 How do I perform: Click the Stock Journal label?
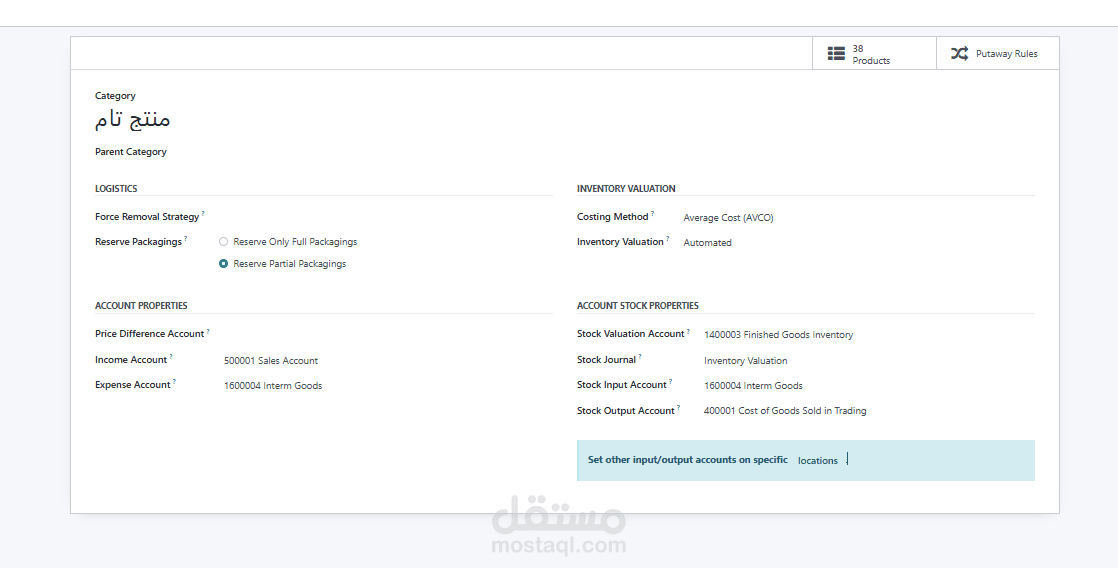pos(607,360)
